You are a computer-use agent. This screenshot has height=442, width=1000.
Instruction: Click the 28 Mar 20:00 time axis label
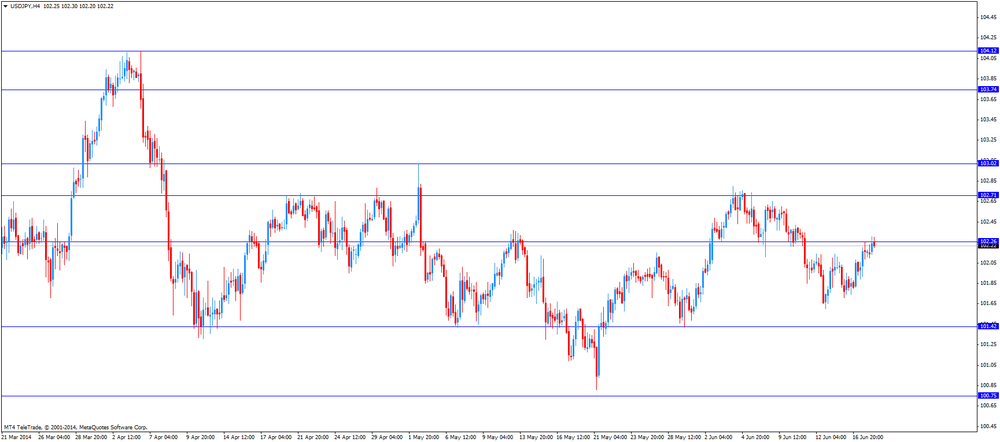91,437
